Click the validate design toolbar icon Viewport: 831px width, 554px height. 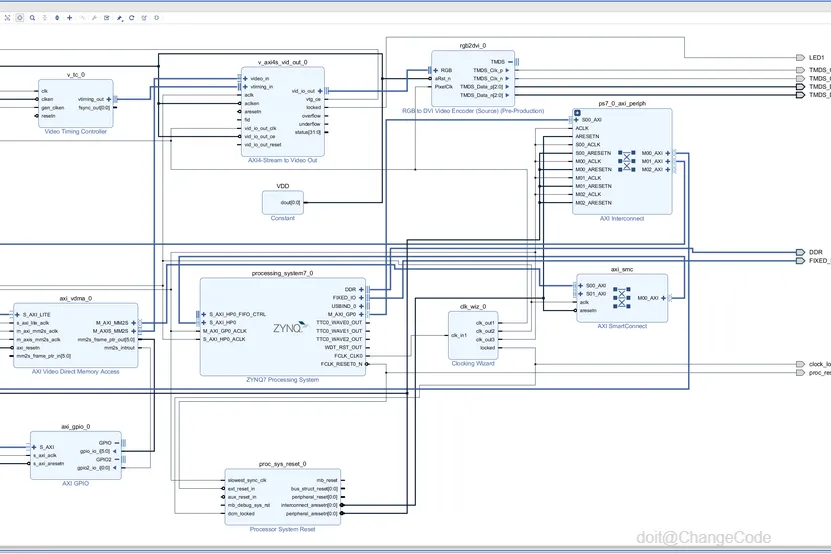107,17
